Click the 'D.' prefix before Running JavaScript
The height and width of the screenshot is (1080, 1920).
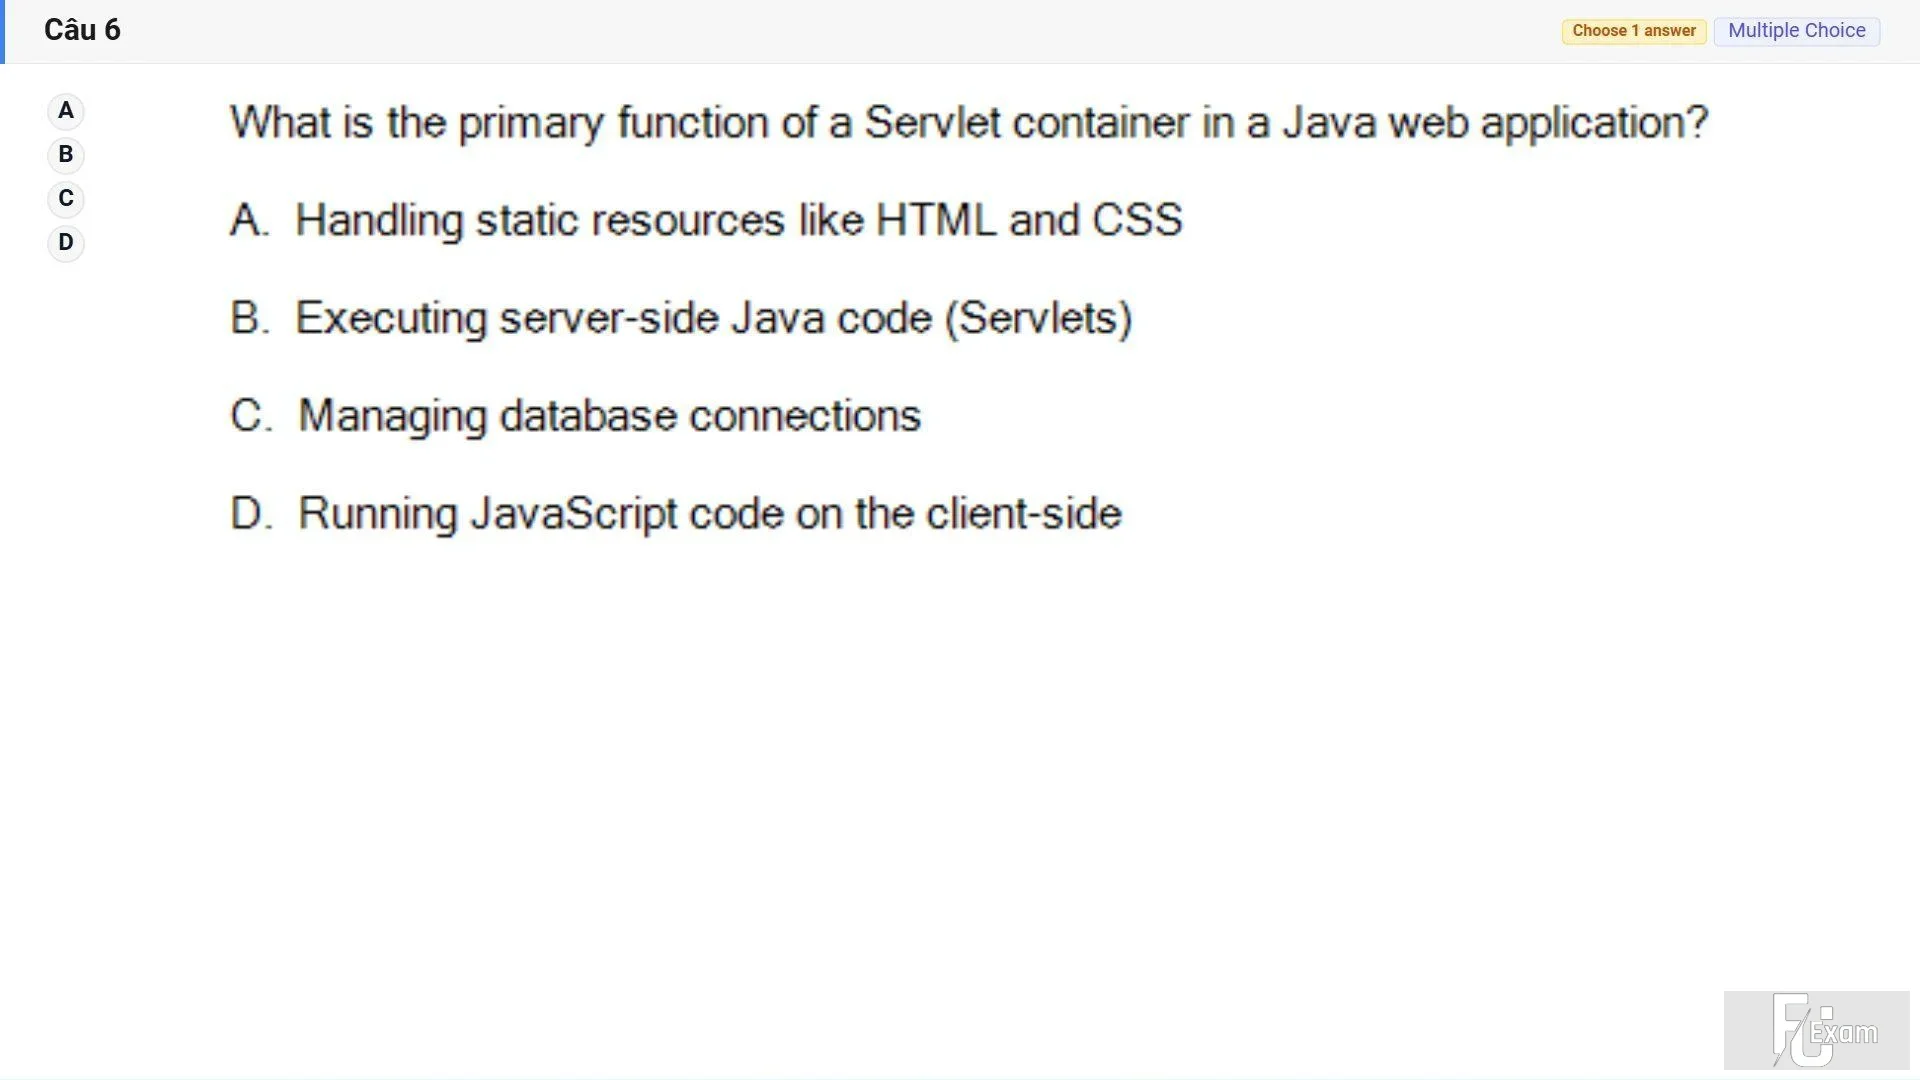point(251,514)
